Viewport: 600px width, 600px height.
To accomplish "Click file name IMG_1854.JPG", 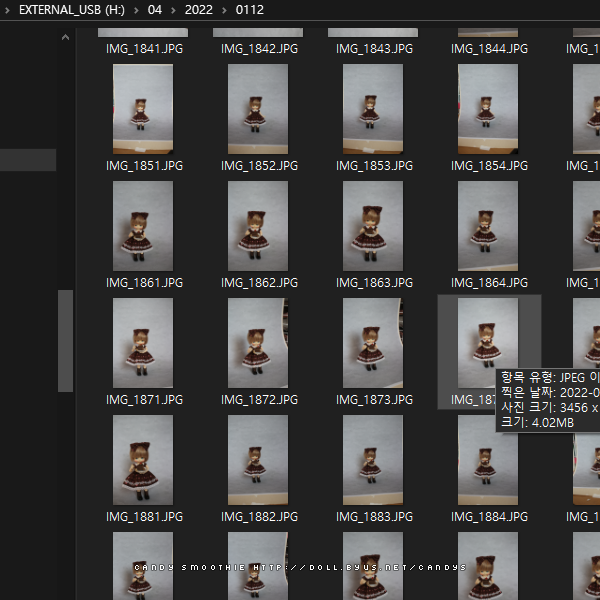I will pos(489,166).
